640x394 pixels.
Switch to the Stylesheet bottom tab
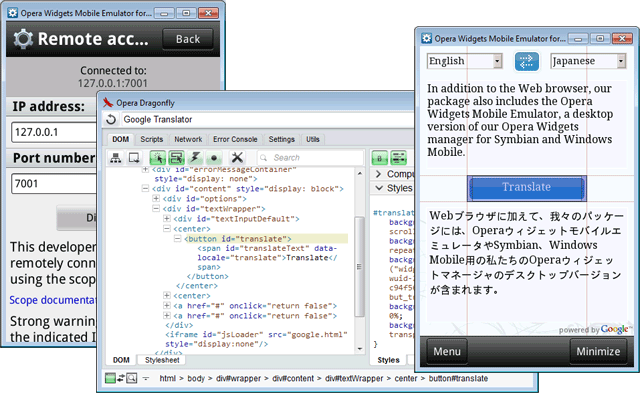tap(162, 360)
